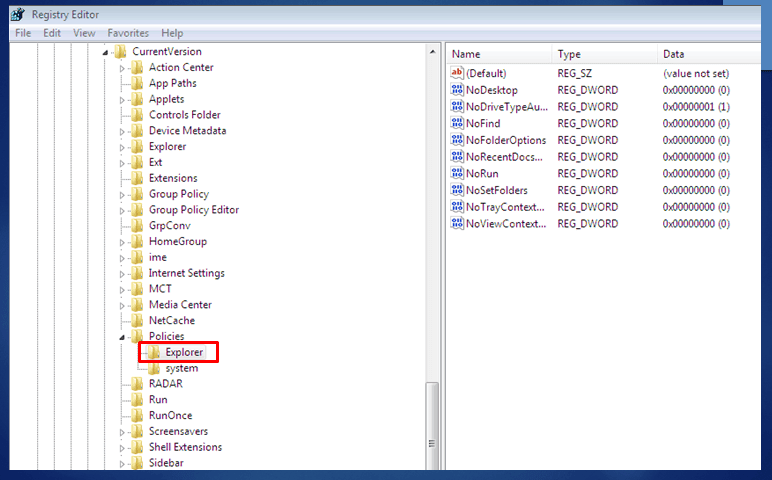Click the NoTrayContext... DWORD value icon
Image resolution: width=772 pixels, height=480 pixels.
(x=457, y=207)
